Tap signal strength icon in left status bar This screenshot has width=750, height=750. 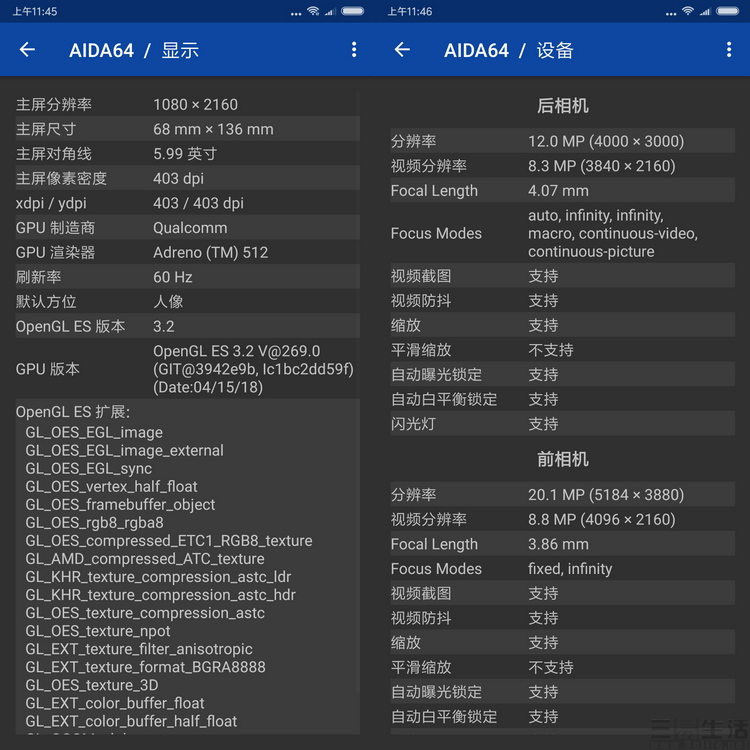[331, 11]
